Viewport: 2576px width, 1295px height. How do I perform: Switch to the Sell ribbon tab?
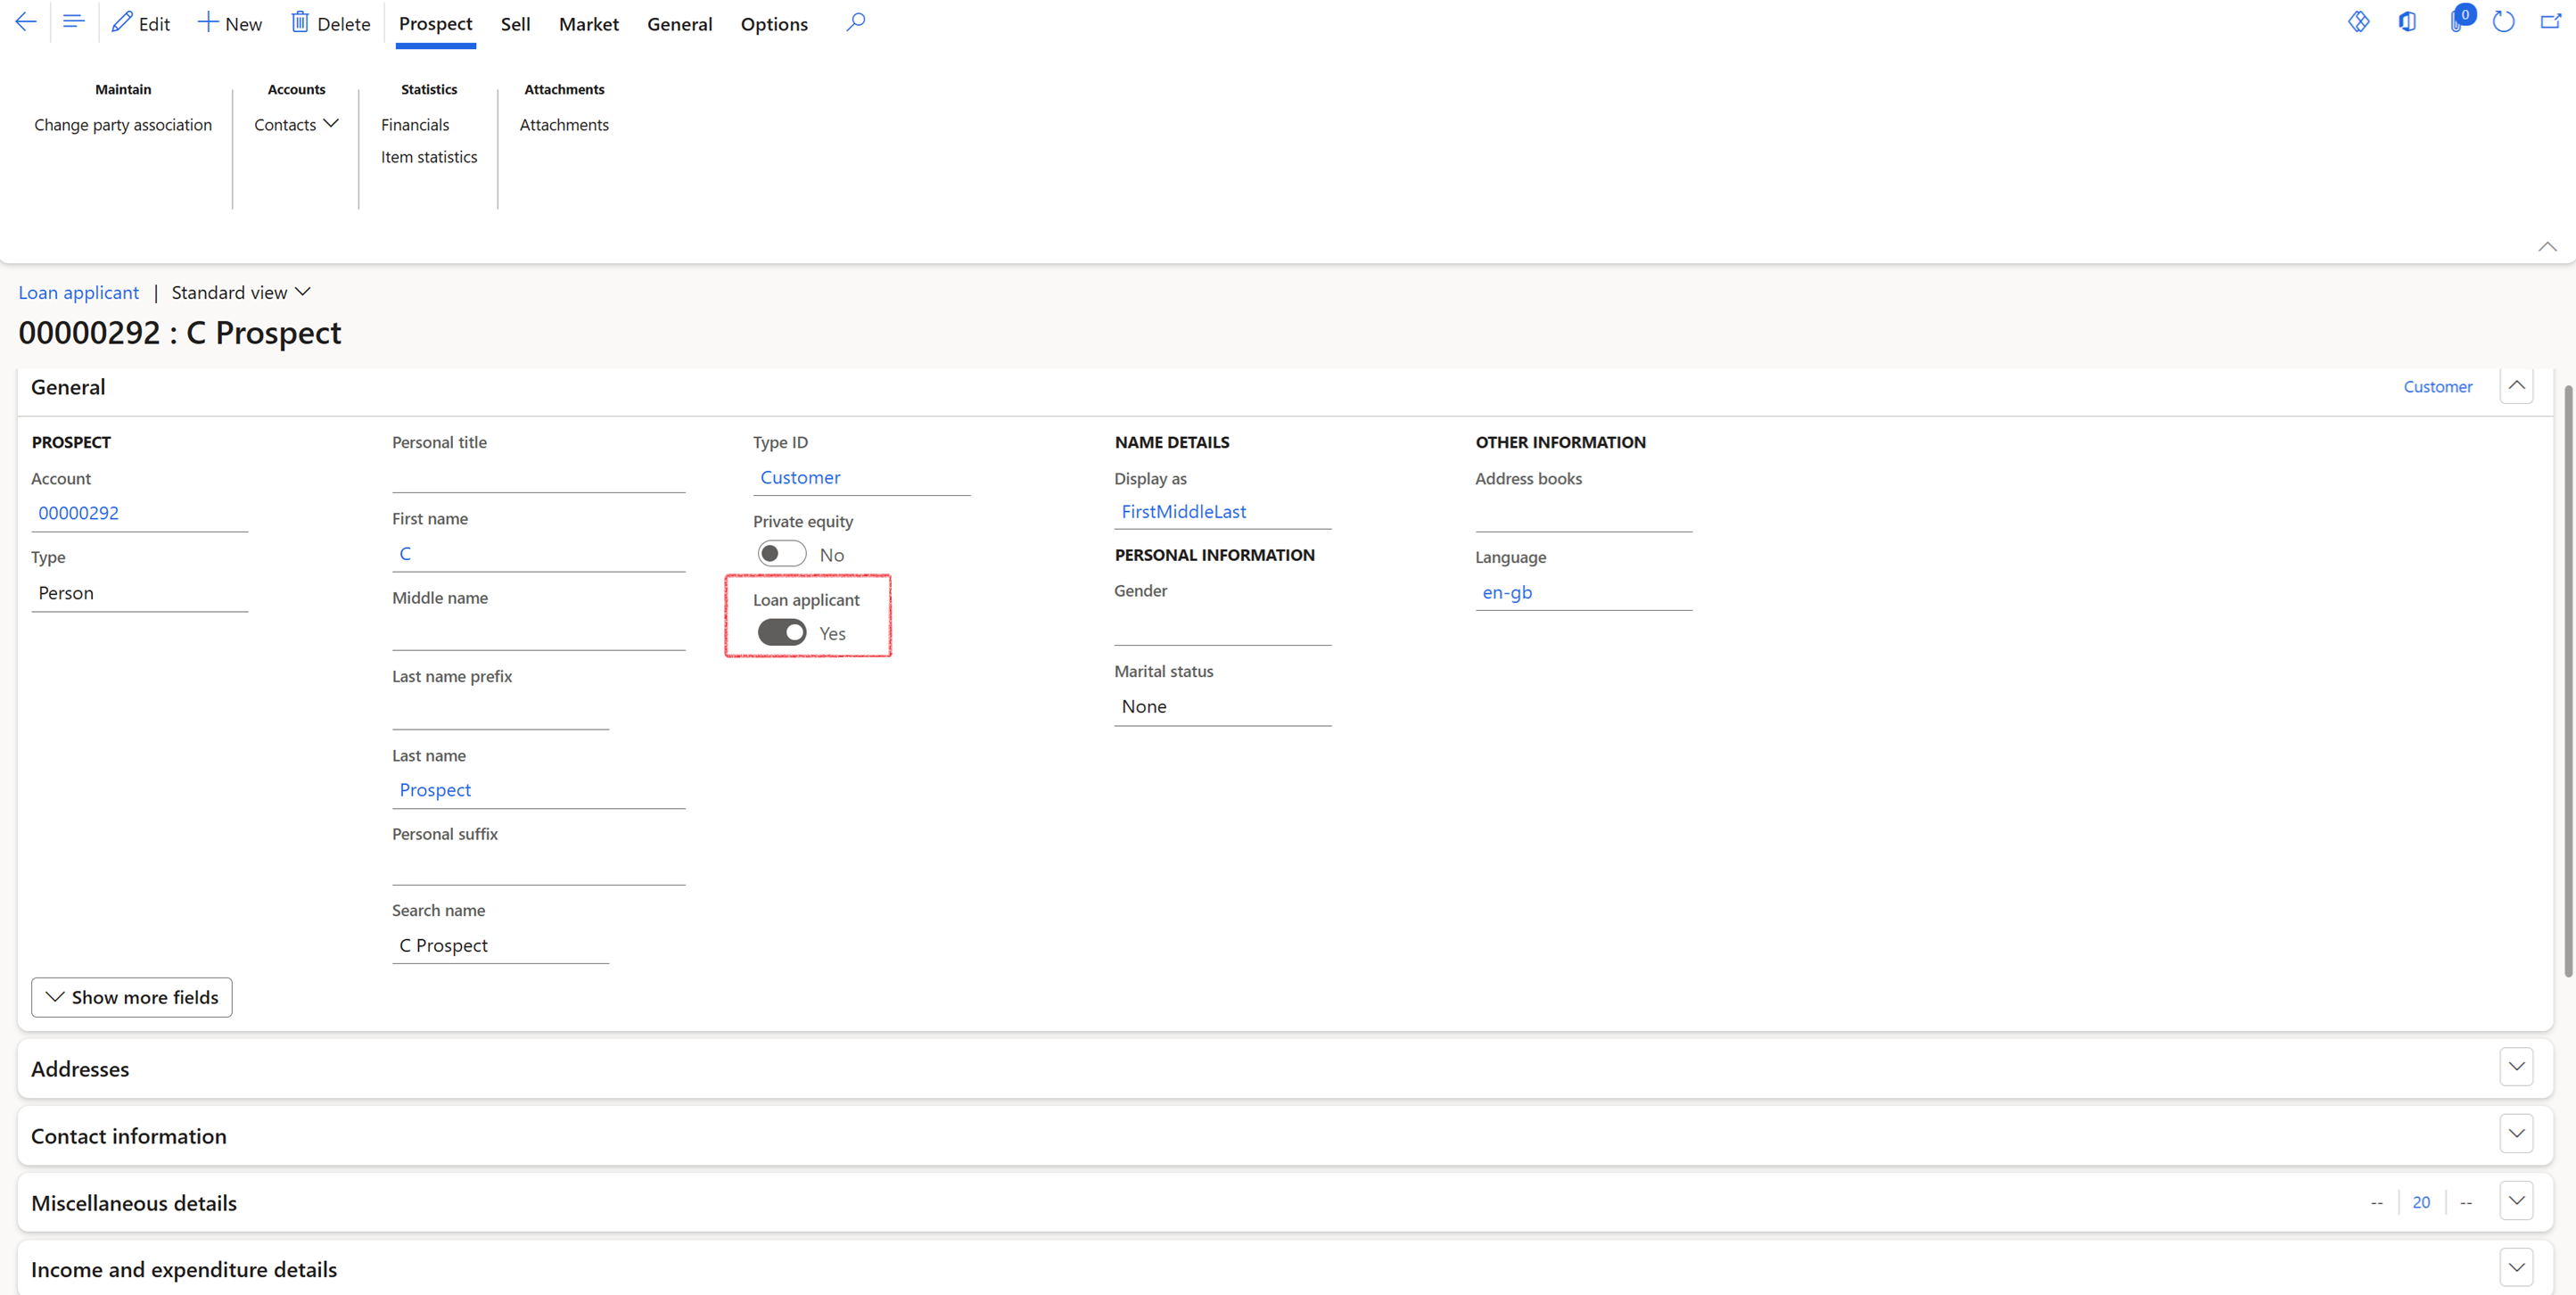click(515, 24)
